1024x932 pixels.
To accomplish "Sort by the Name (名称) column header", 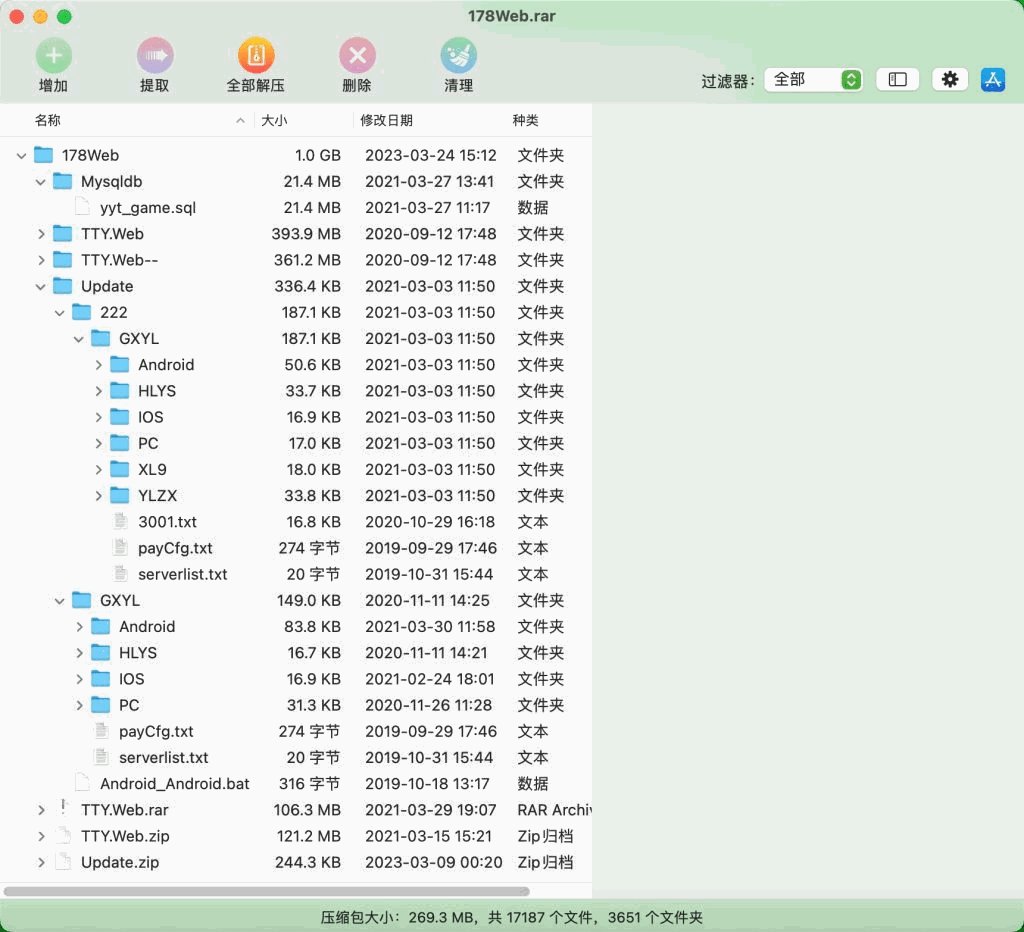I will click(x=48, y=120).
